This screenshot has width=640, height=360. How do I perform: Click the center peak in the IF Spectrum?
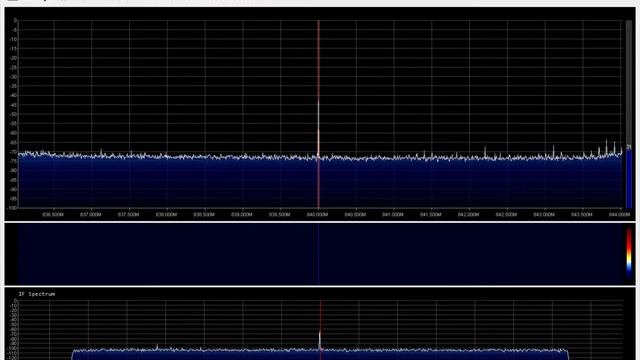point(320,341)
